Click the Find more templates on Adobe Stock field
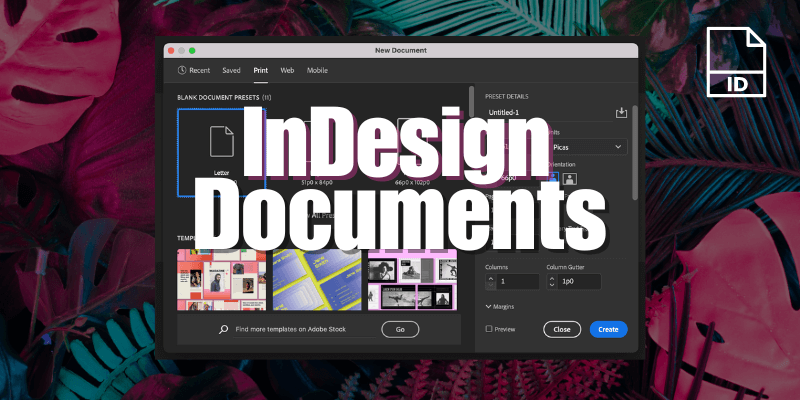 click(304, 330)
